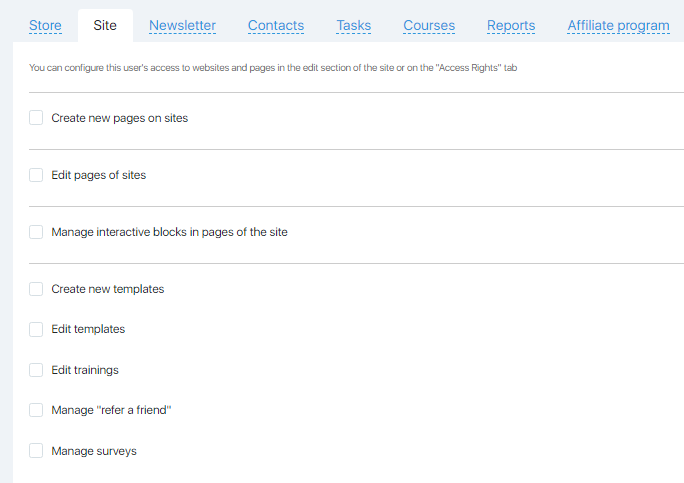
Task: View the Reports tab
Action: click(x=511, y=26)
